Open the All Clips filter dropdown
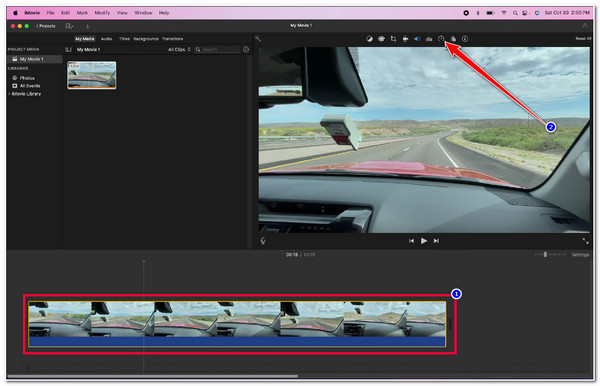Image resolution: width=600 pixels, height=386 pixels. pos(179,49)
